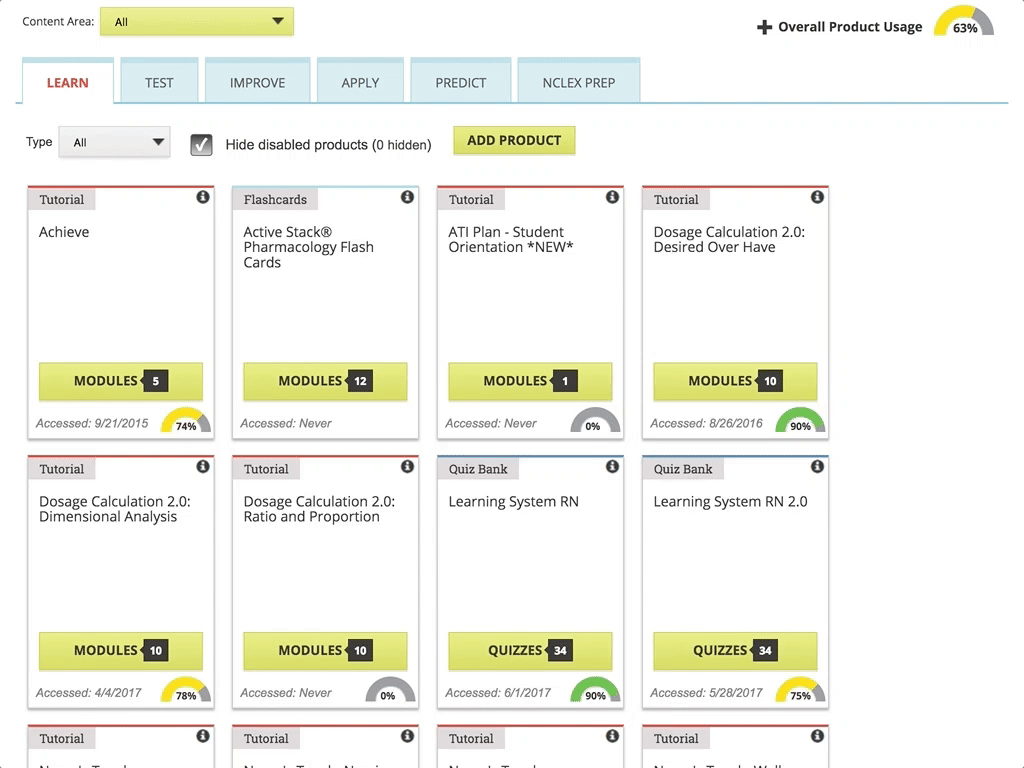Click Accessed: 5/28/2017 date text
Screen dimensions: 1024x768
[x=707, y=693]
